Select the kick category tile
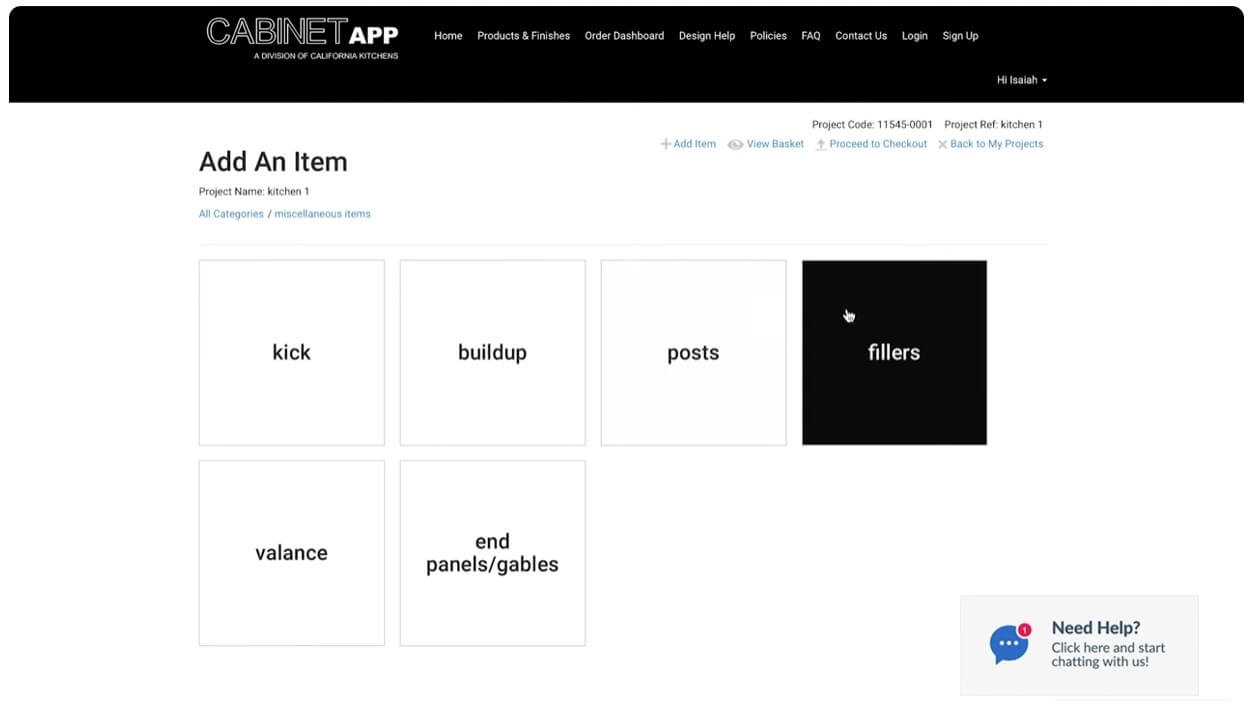The width and height of the screenshot is (1253, 708). click(x=291, y=352)
